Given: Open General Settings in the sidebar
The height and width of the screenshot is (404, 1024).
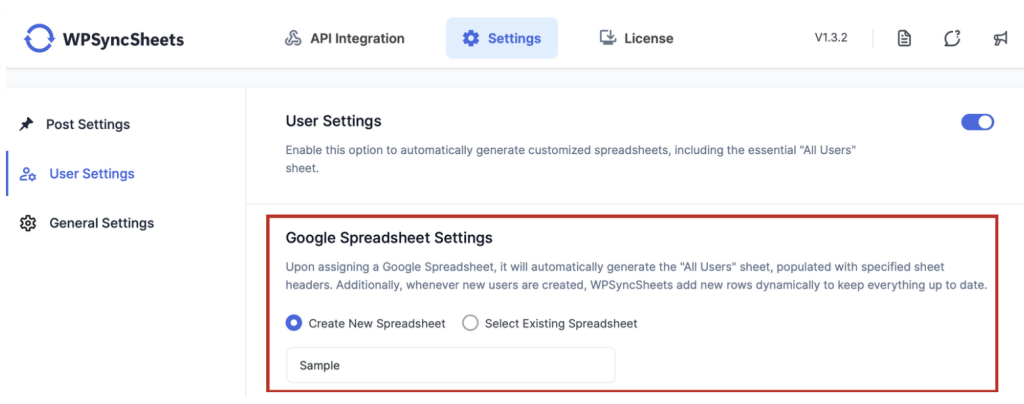Looking at the screenshot, I should [x=86, y=223].
